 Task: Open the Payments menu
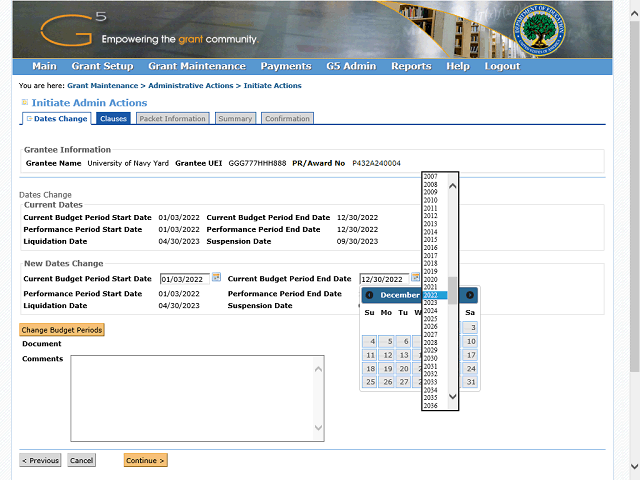tap(285, 66)
